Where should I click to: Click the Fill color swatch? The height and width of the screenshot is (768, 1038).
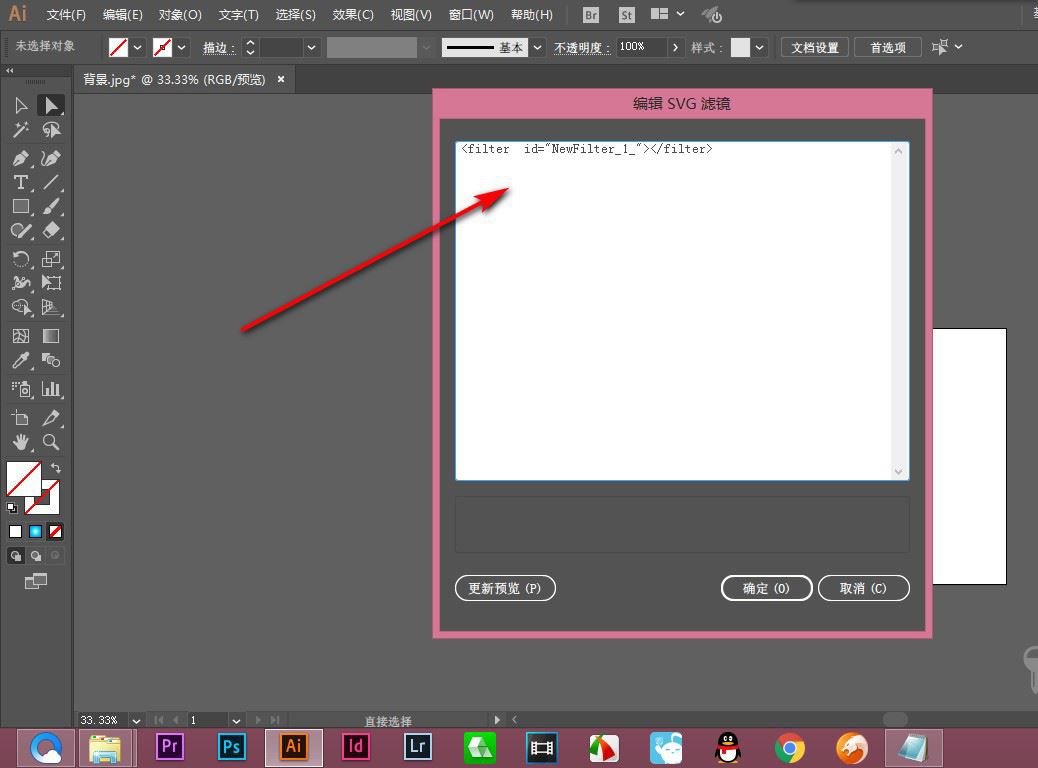tap(23, 479)
